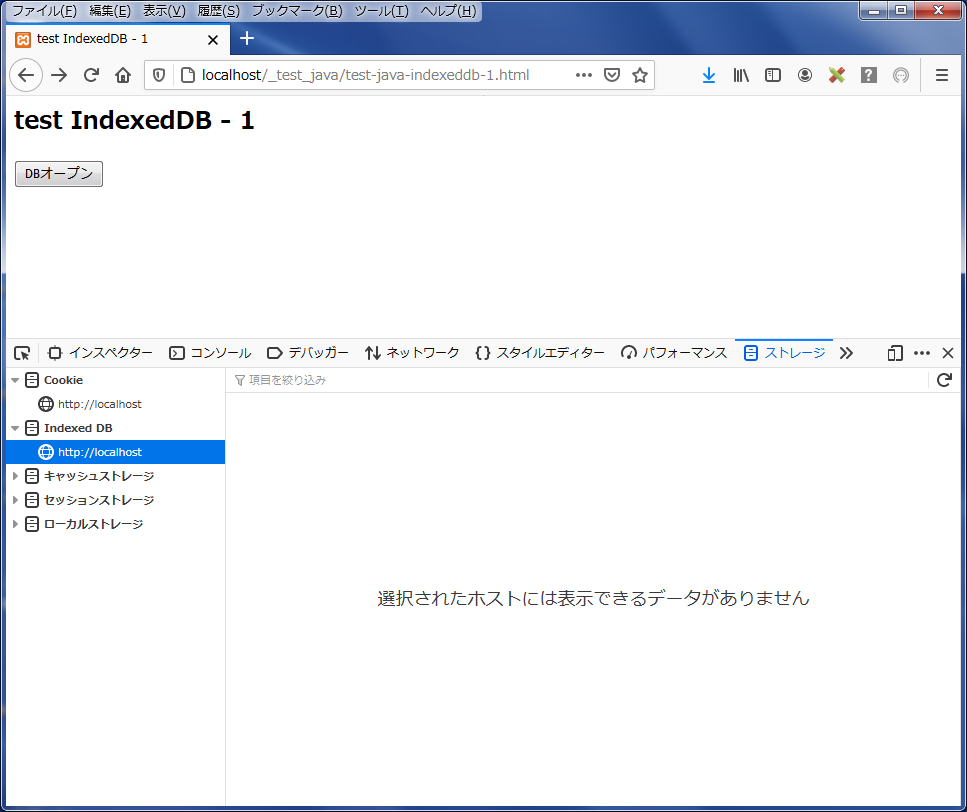Click the grey circular extension icon

[901, 75]
